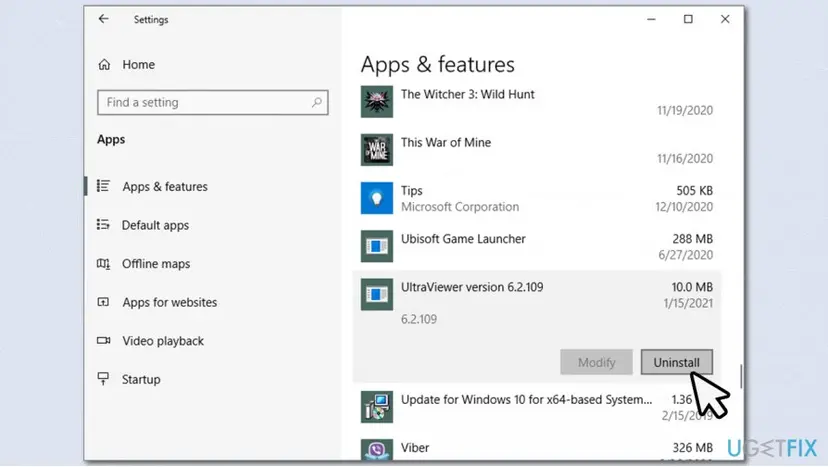This screenshot has width=828, height=467.
Task: Click the Default apps icon
Action: (104, 225)
